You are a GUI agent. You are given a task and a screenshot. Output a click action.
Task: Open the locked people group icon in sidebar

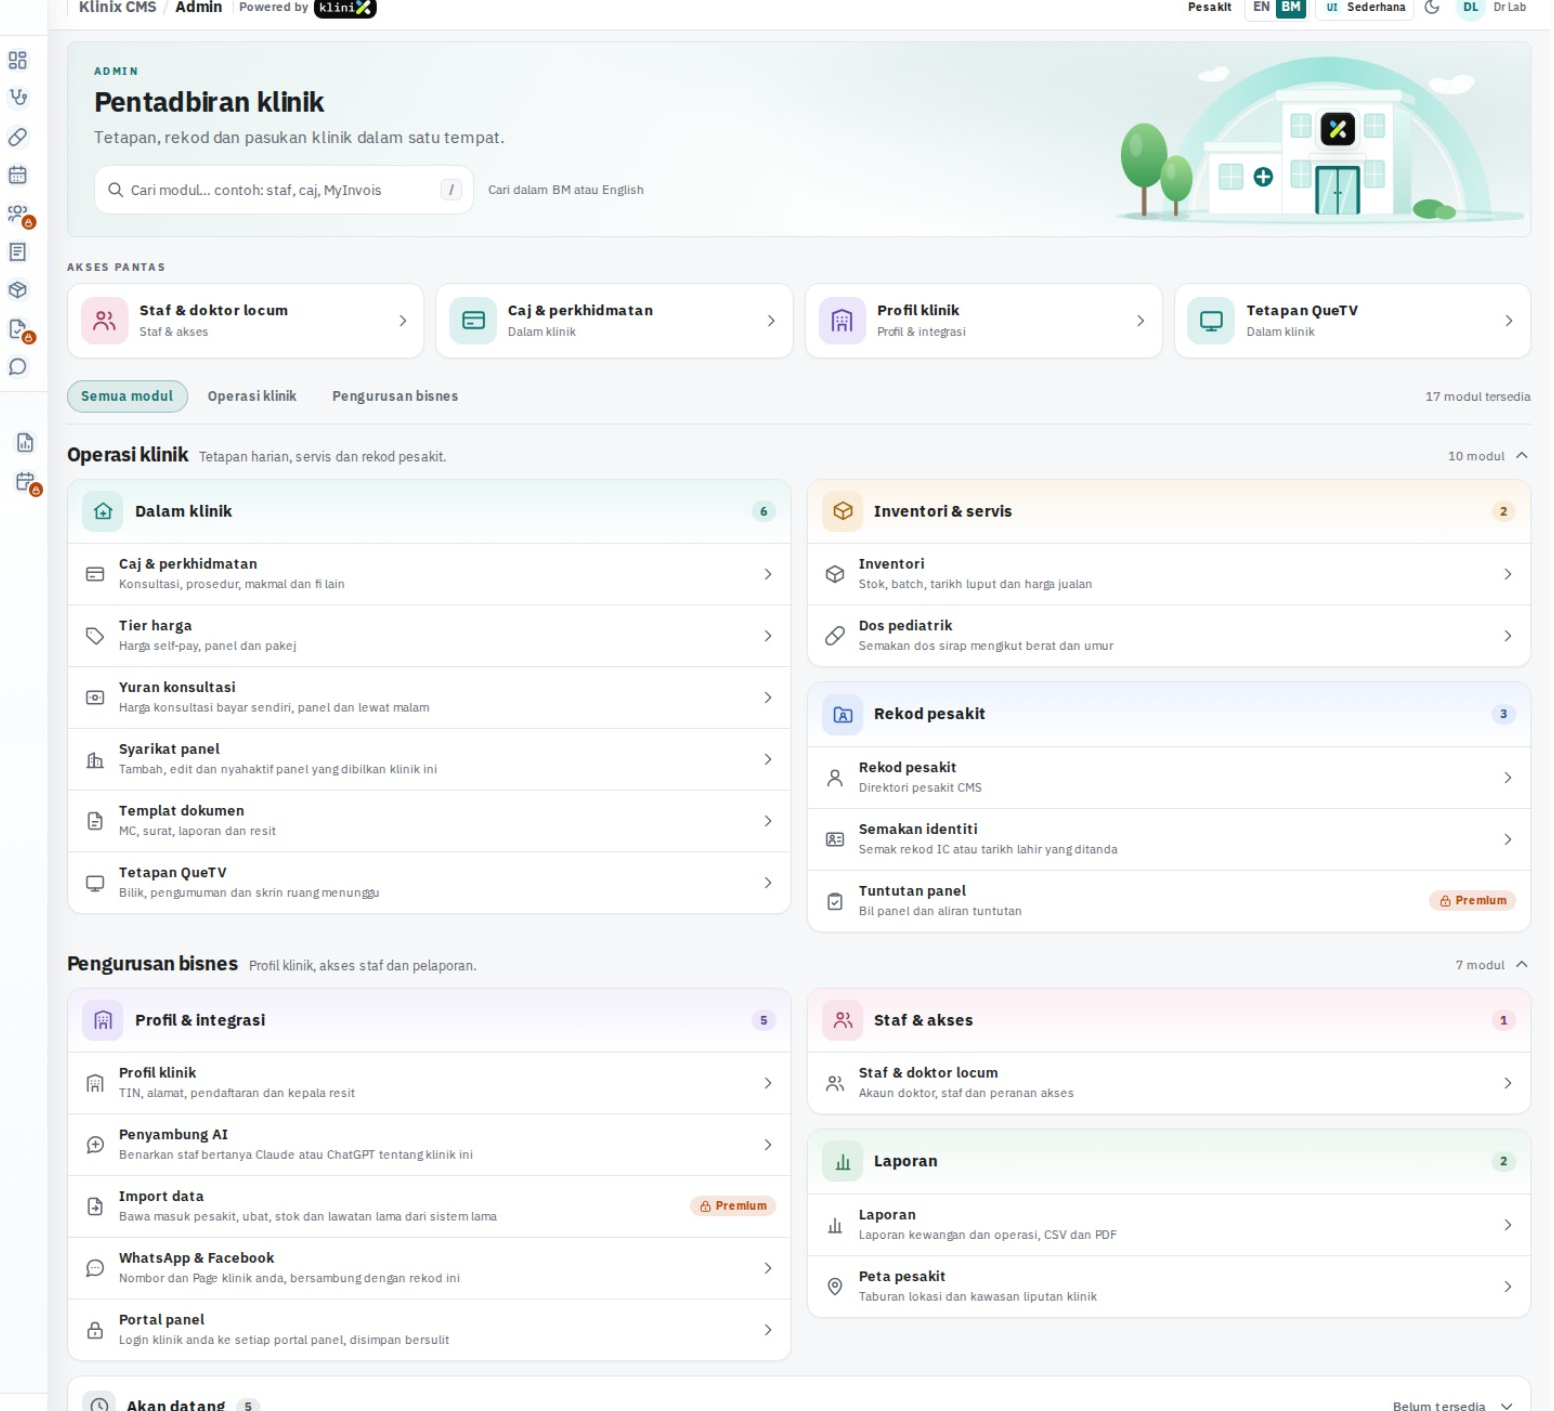(20, 215)
